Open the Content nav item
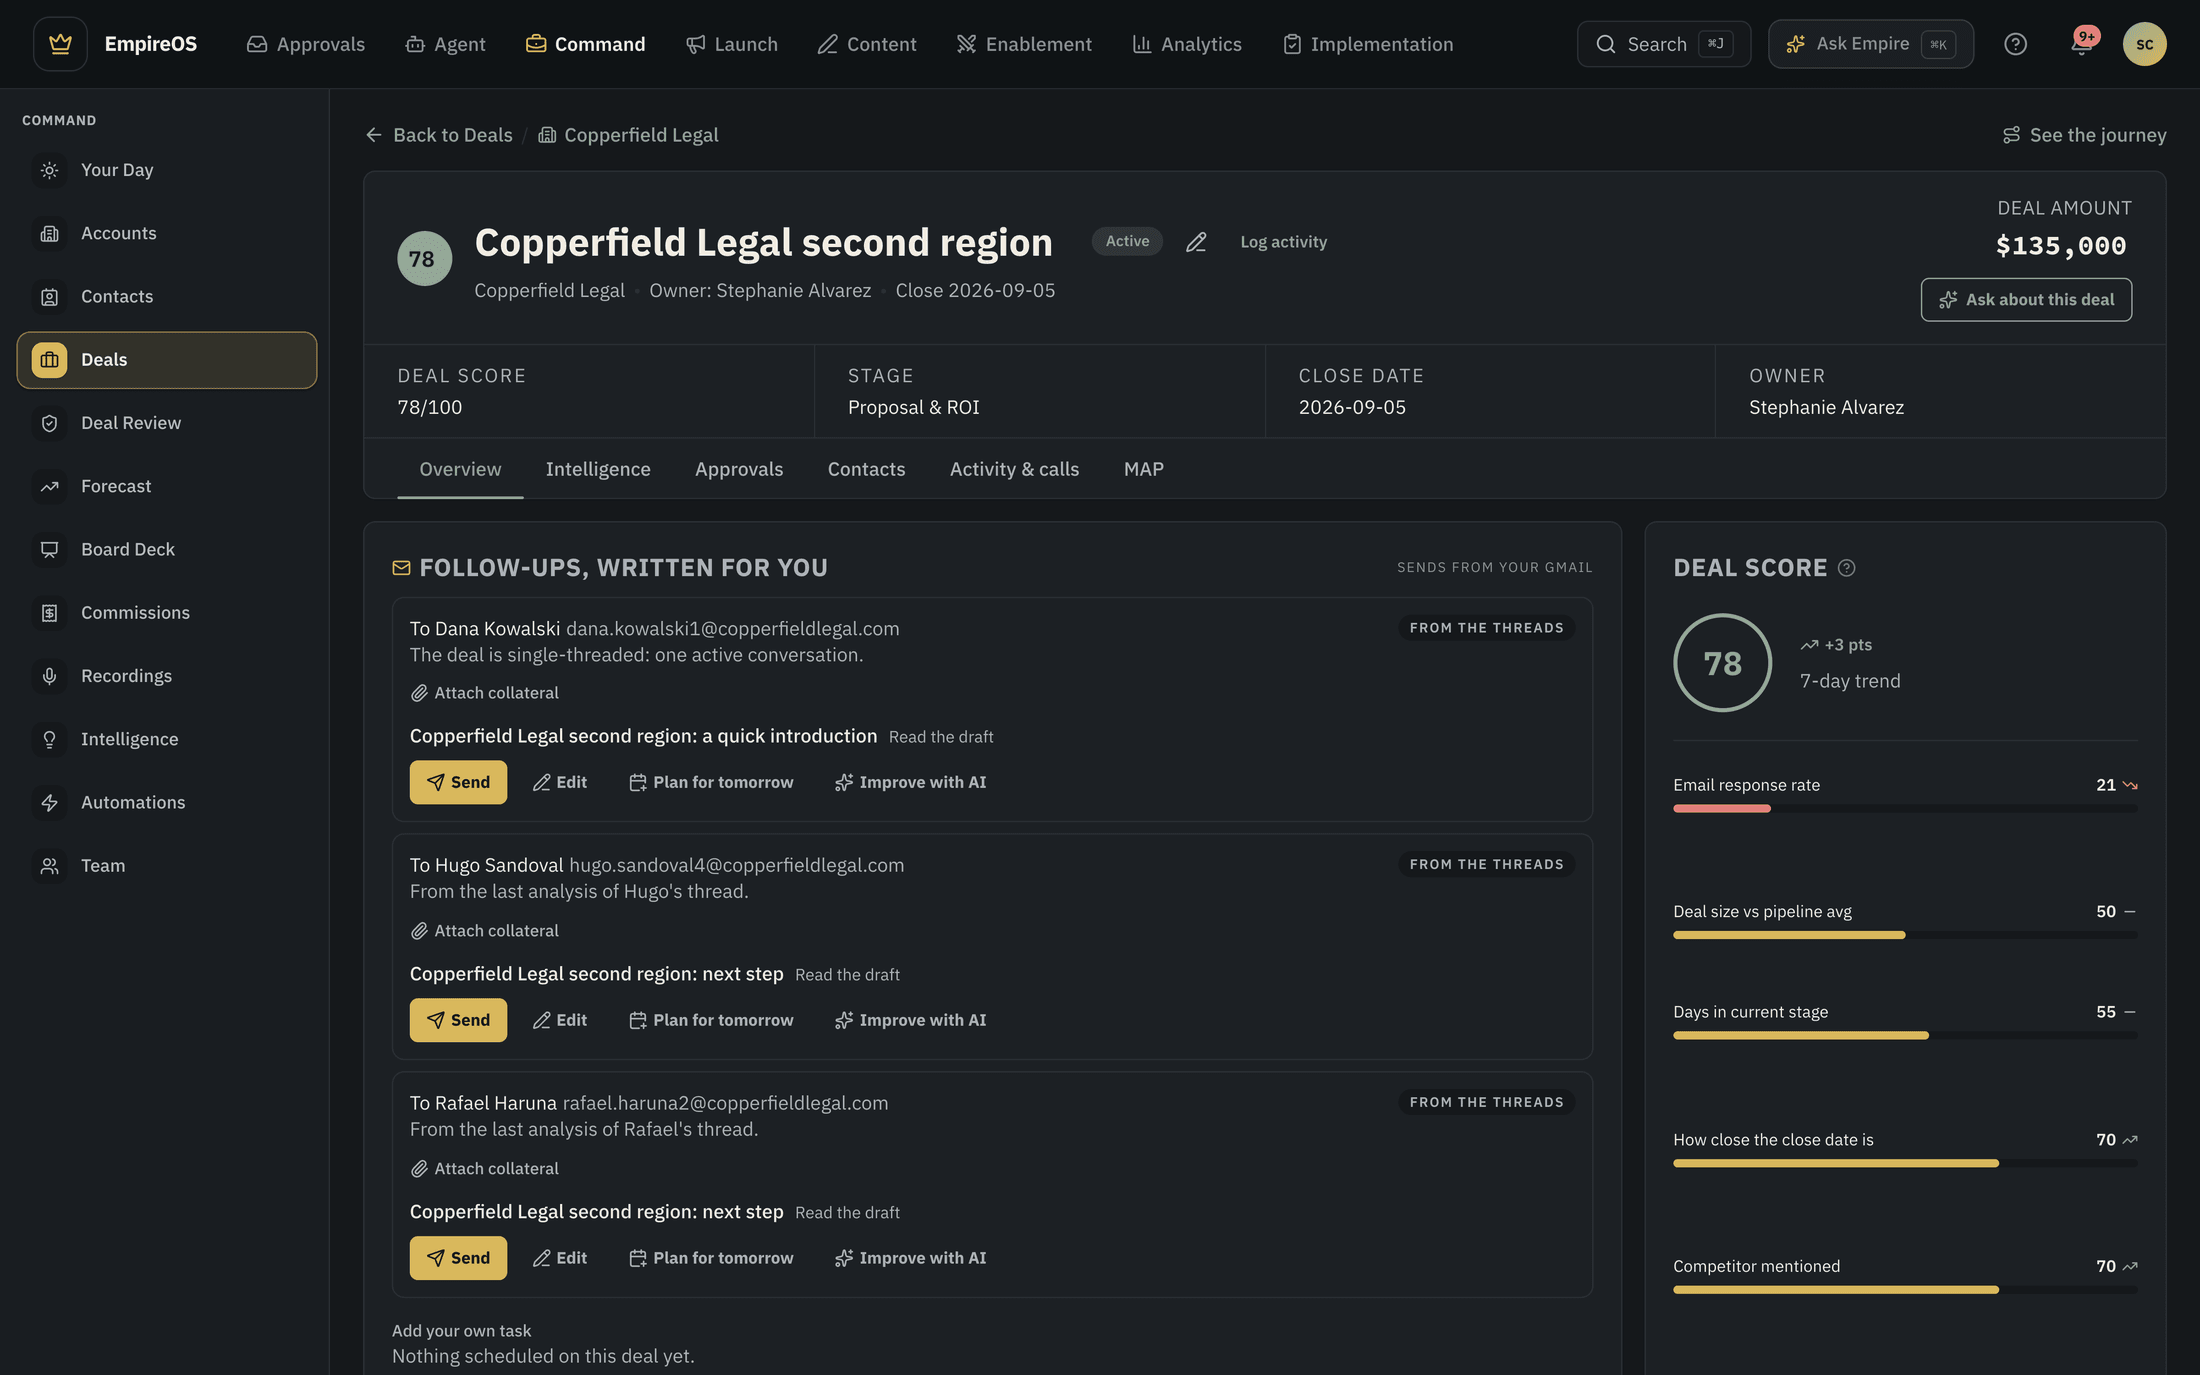Viewport: 2200px width, 1375px height. tap(866, 44)
